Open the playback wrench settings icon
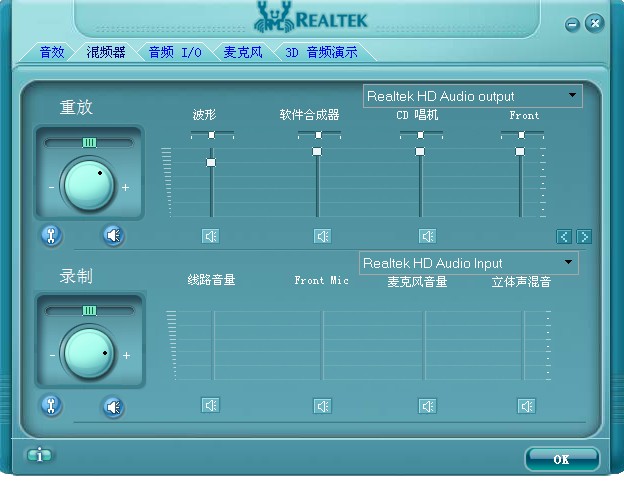Screen dimensions: 624x489 51,236
